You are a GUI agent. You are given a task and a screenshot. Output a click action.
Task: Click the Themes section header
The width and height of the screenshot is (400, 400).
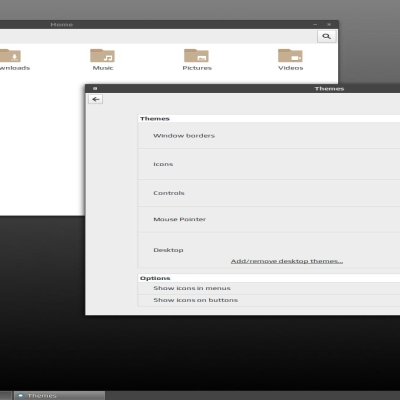(155, 119)
